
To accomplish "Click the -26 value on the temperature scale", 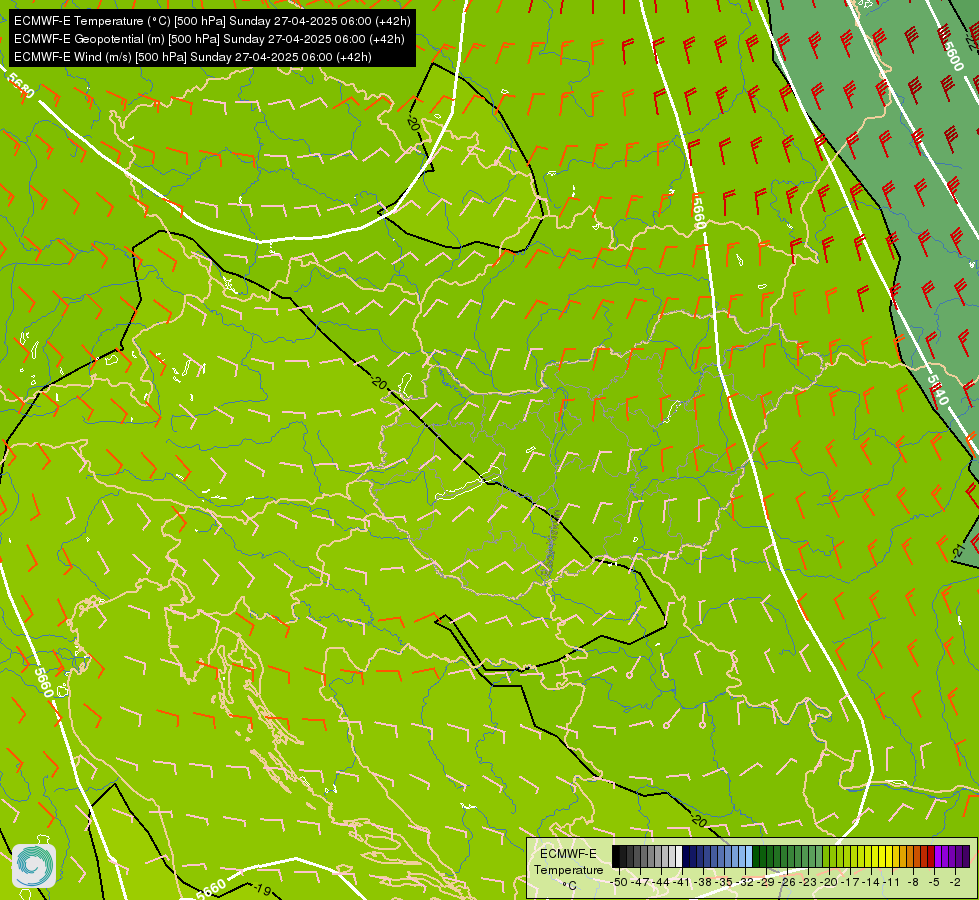I will click(x=788, y=882).
